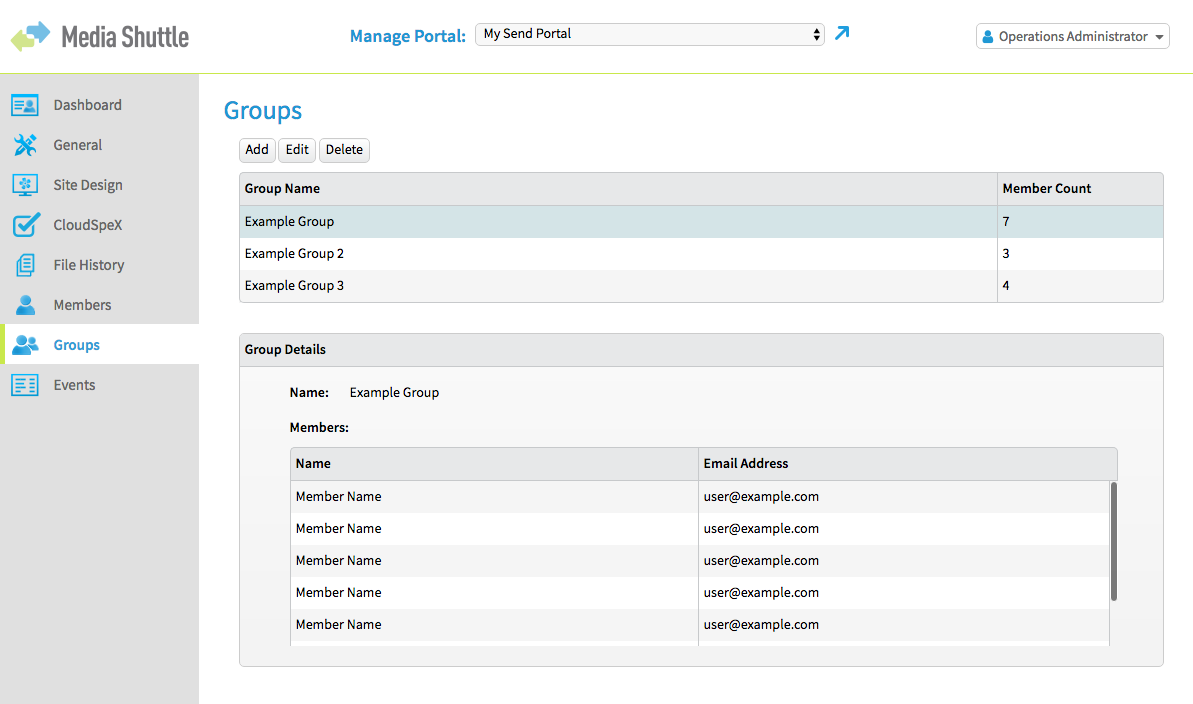Image resolution: width=1193 pixels, height=704 pixels.
Task: Open the CloudSpeX section
Action: tap(87, 225)
